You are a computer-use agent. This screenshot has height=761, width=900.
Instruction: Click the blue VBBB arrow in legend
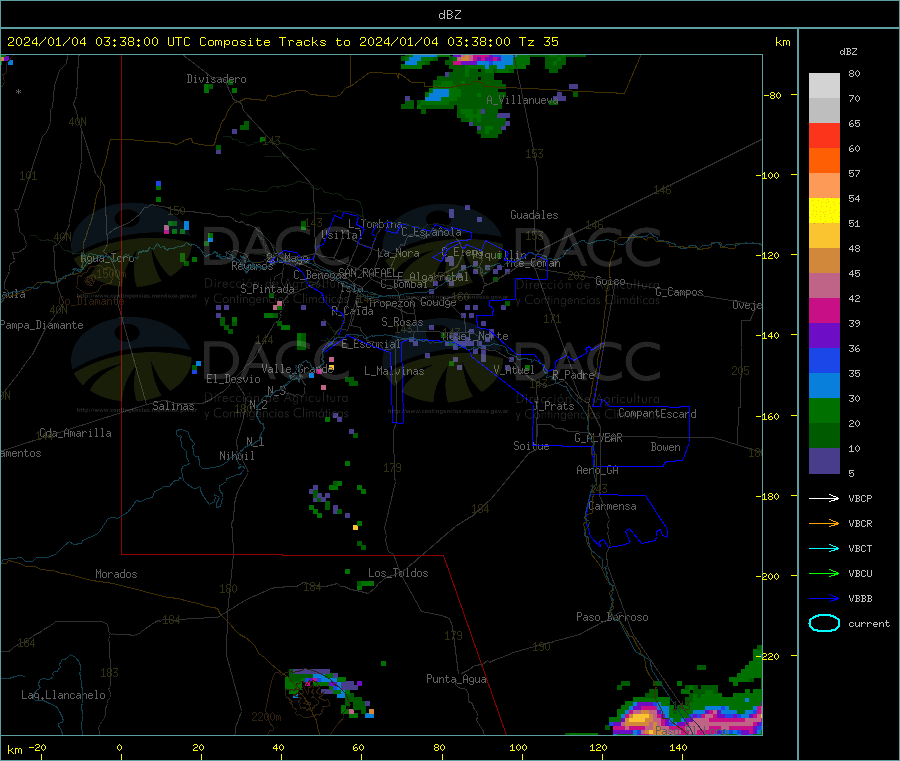(824, 599)
